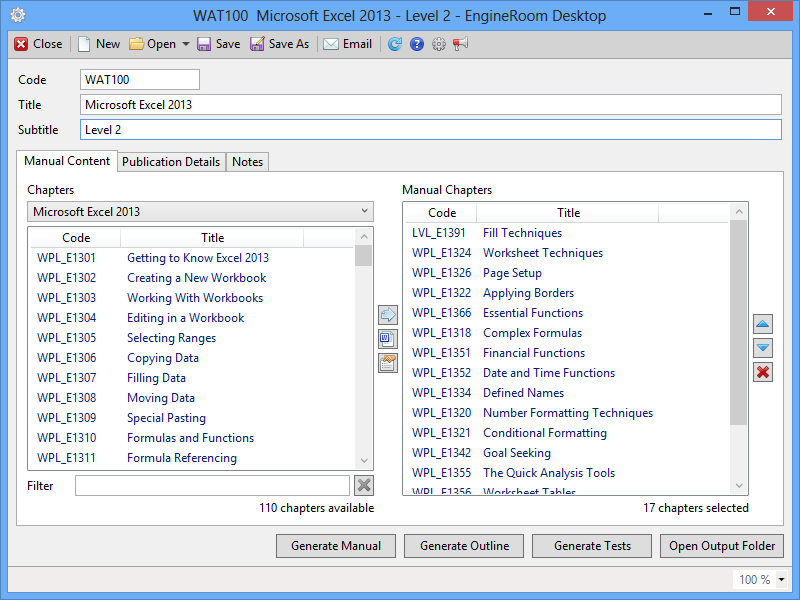Click Code column header in Chapters list
The image size is (800, 600).
pyautogui.click(x=76, y=238)
